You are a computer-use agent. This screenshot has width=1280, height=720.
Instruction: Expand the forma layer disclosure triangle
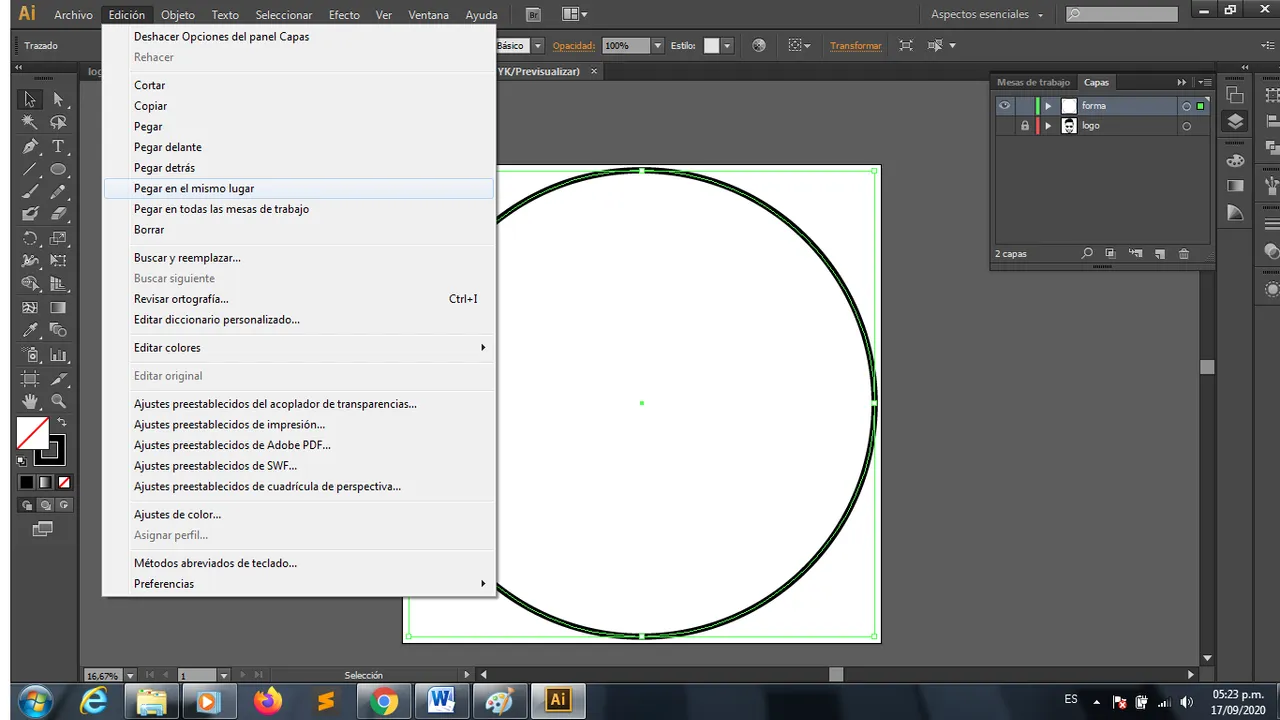tap(1048, 106)
